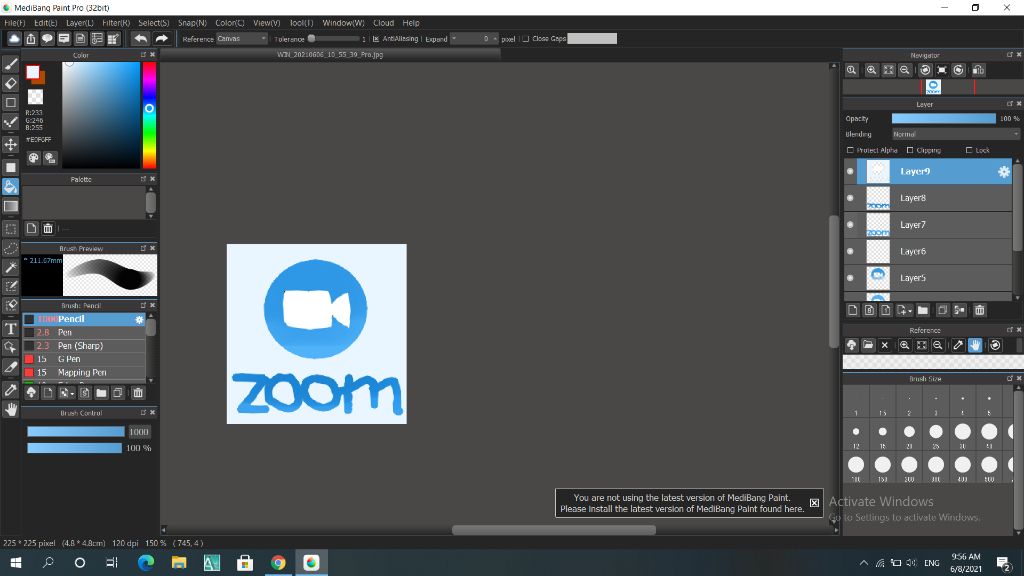This screenshot has width=1024, height=576.
Task: Enable Protect Alpha checkbox
Action: [850, 150]
